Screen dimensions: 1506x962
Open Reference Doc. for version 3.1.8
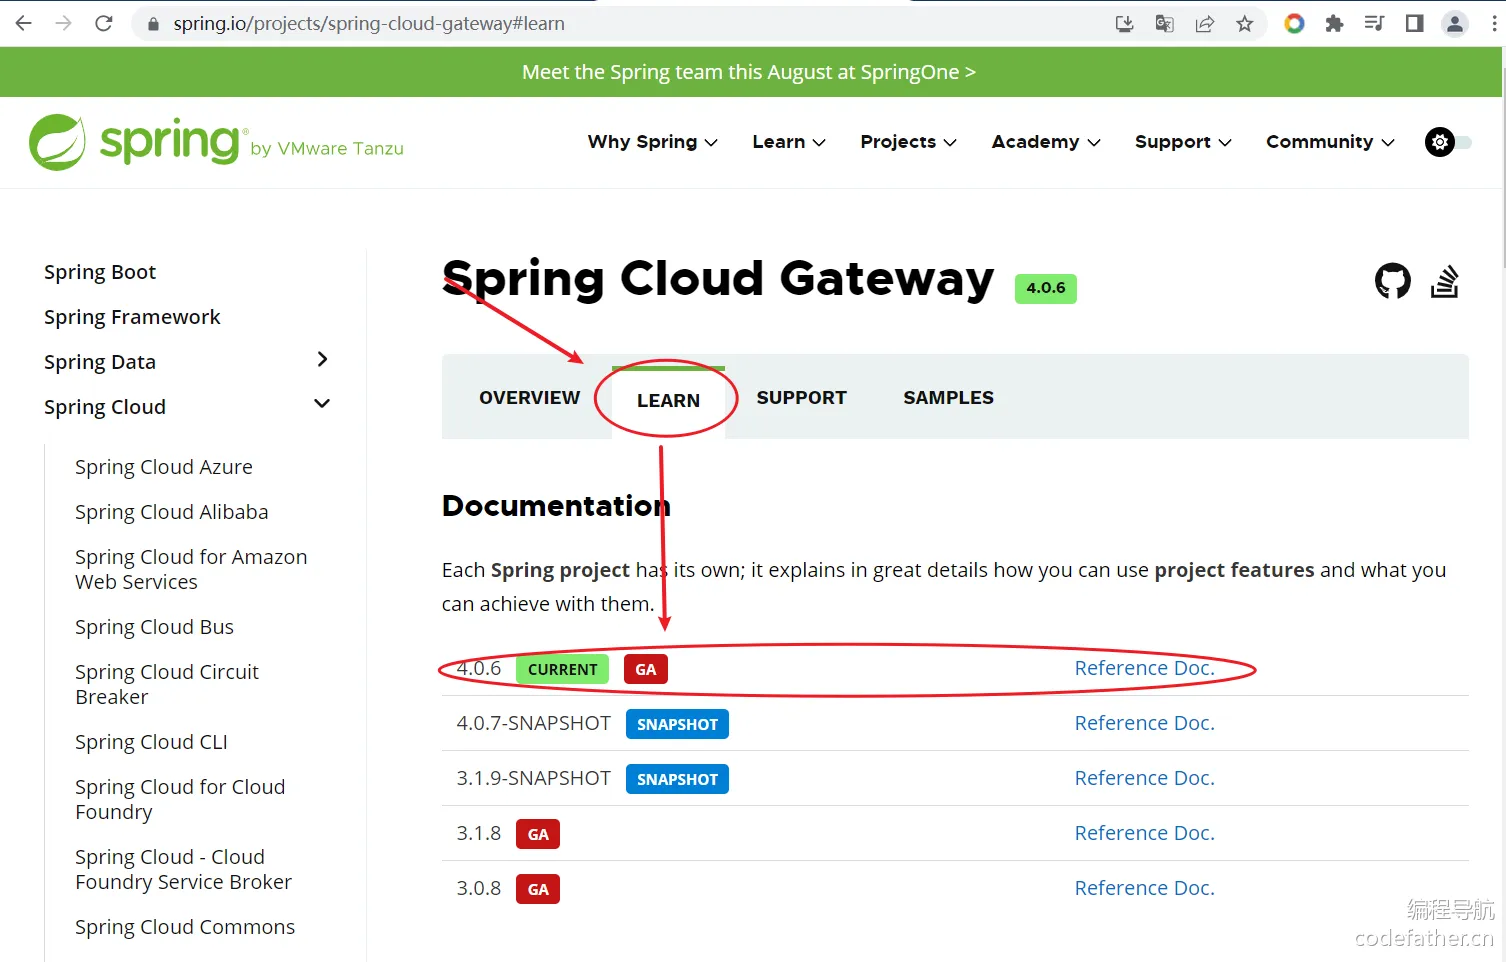(x=1144, y=833)
